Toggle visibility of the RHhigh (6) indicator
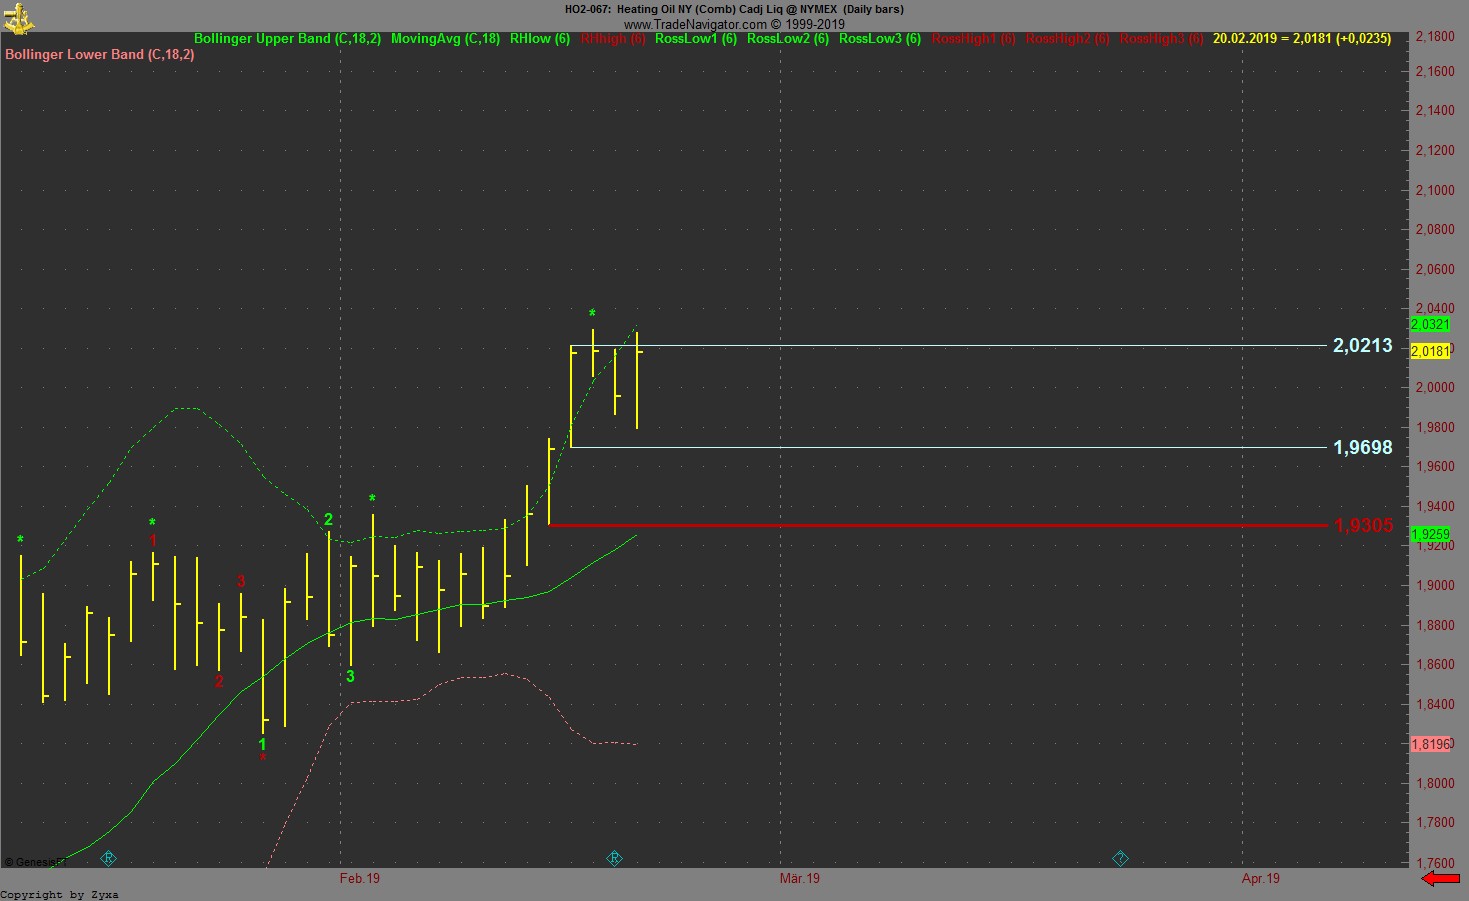Viewport: 1469px width, 901px height. (611, 38)
